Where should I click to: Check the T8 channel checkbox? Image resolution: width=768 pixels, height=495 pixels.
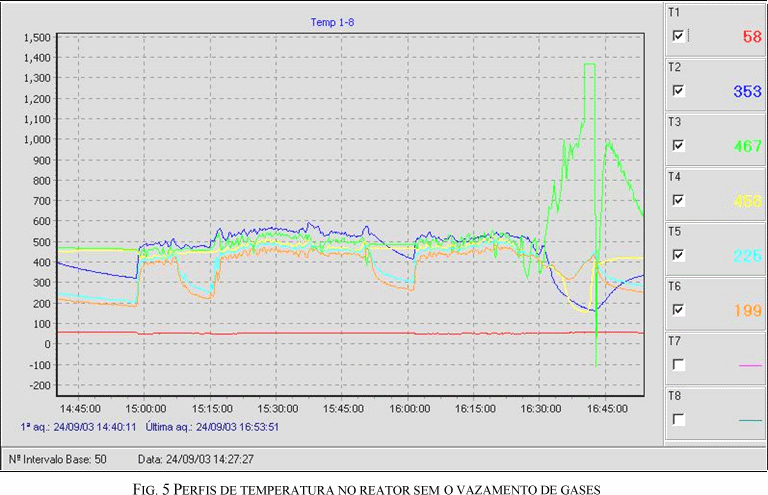[679, 420]
